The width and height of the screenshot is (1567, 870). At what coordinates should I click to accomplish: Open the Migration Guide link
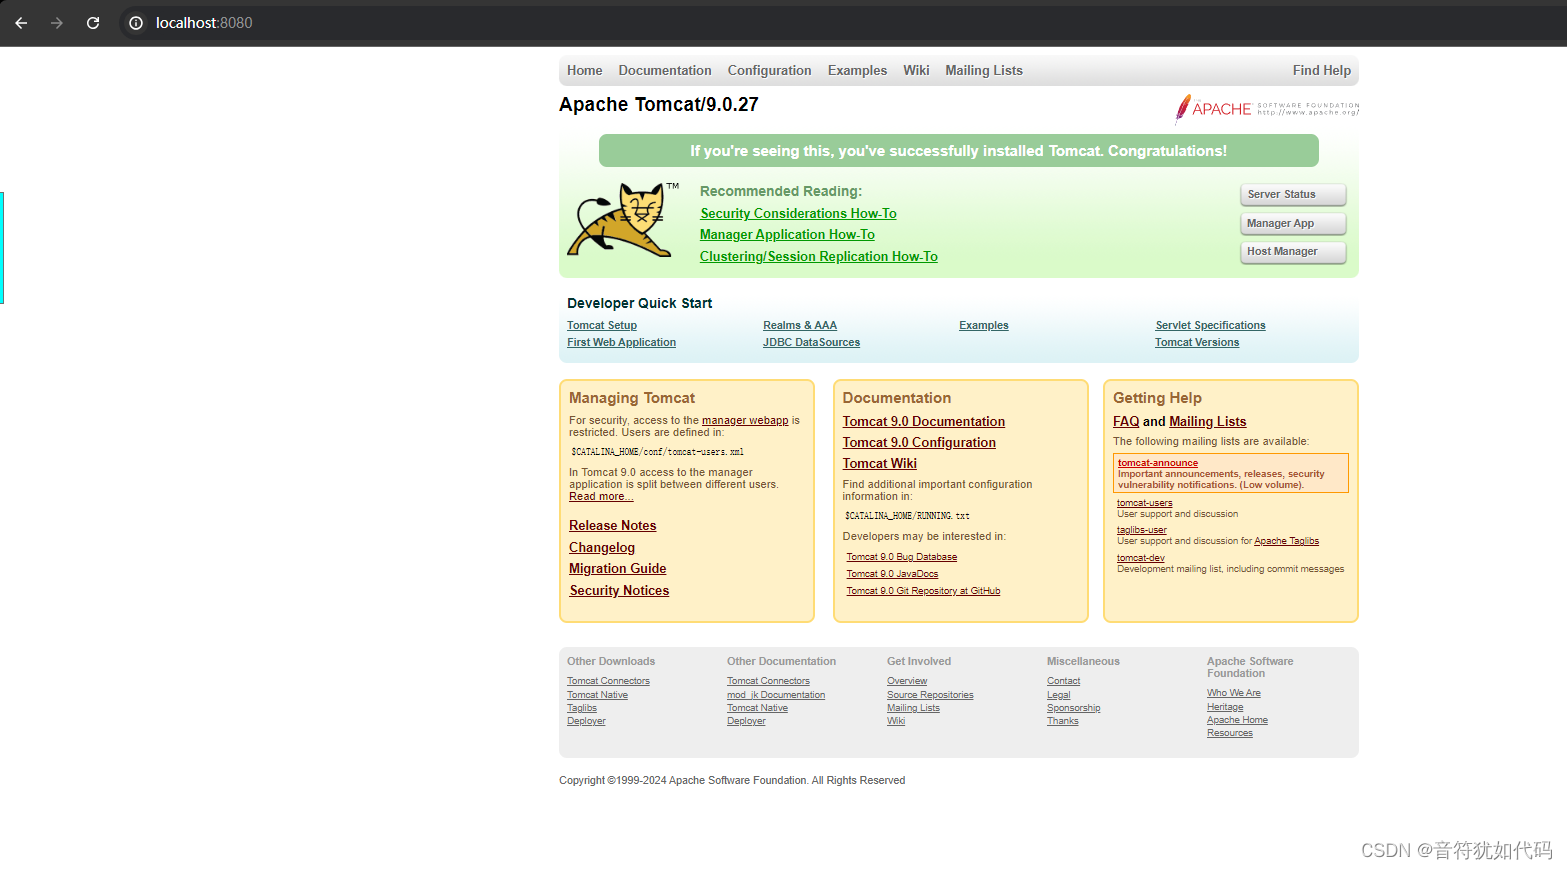(x=618, y=569)
